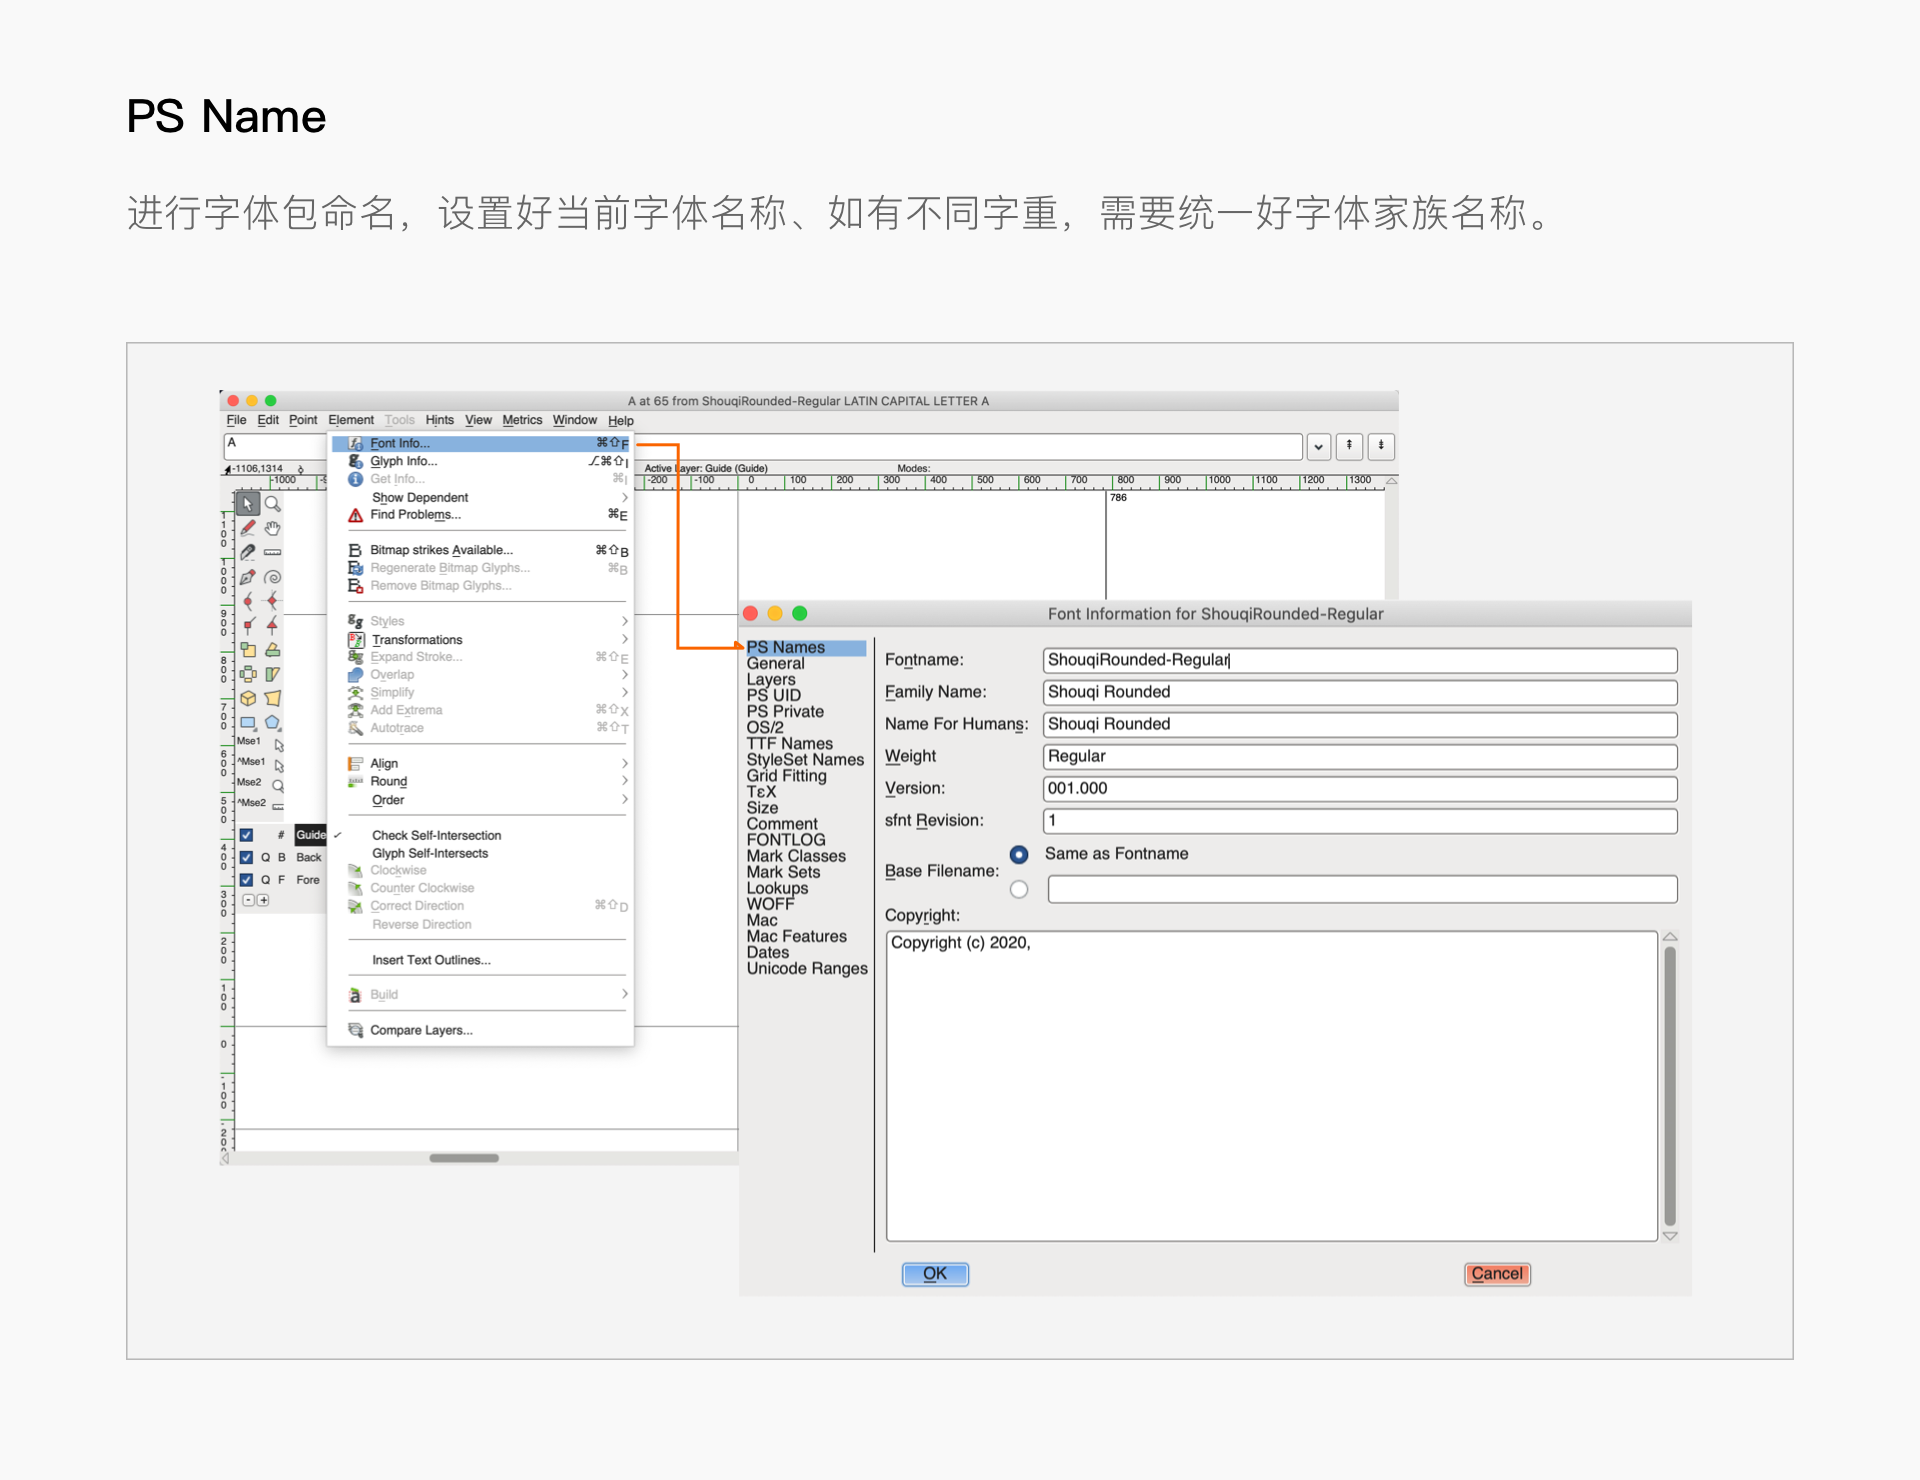Click the previous glyph up-arrow button

coord(1349,446)
